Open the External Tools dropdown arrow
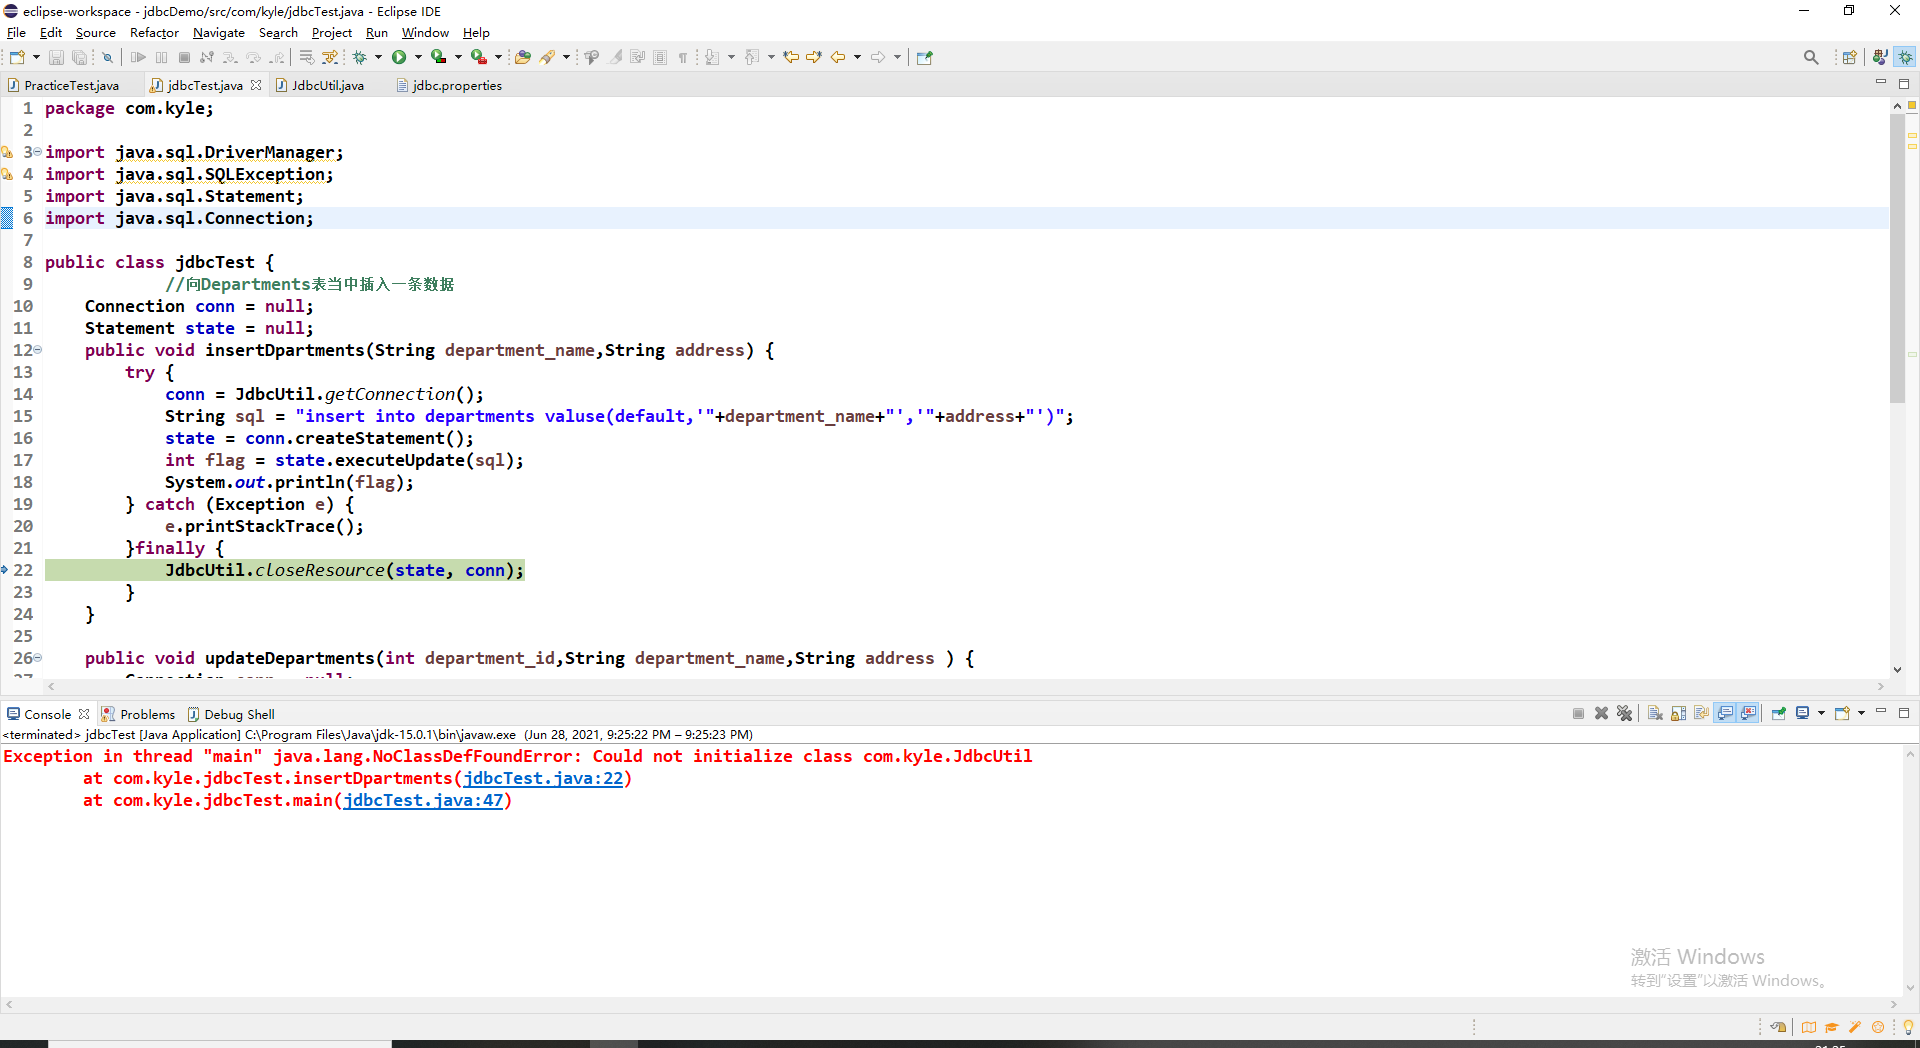 [x=498, y=57]
